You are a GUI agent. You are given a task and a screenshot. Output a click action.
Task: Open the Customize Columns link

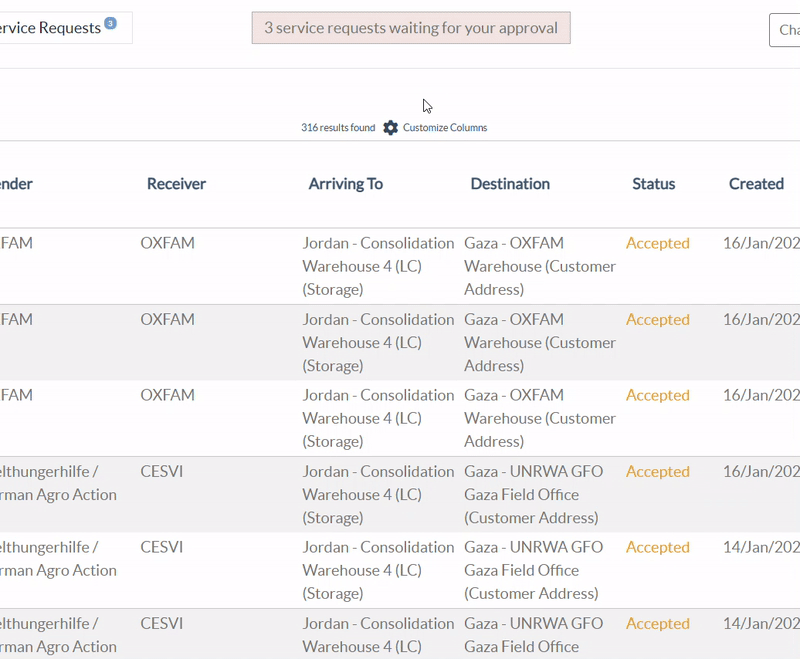click(445, 128)
